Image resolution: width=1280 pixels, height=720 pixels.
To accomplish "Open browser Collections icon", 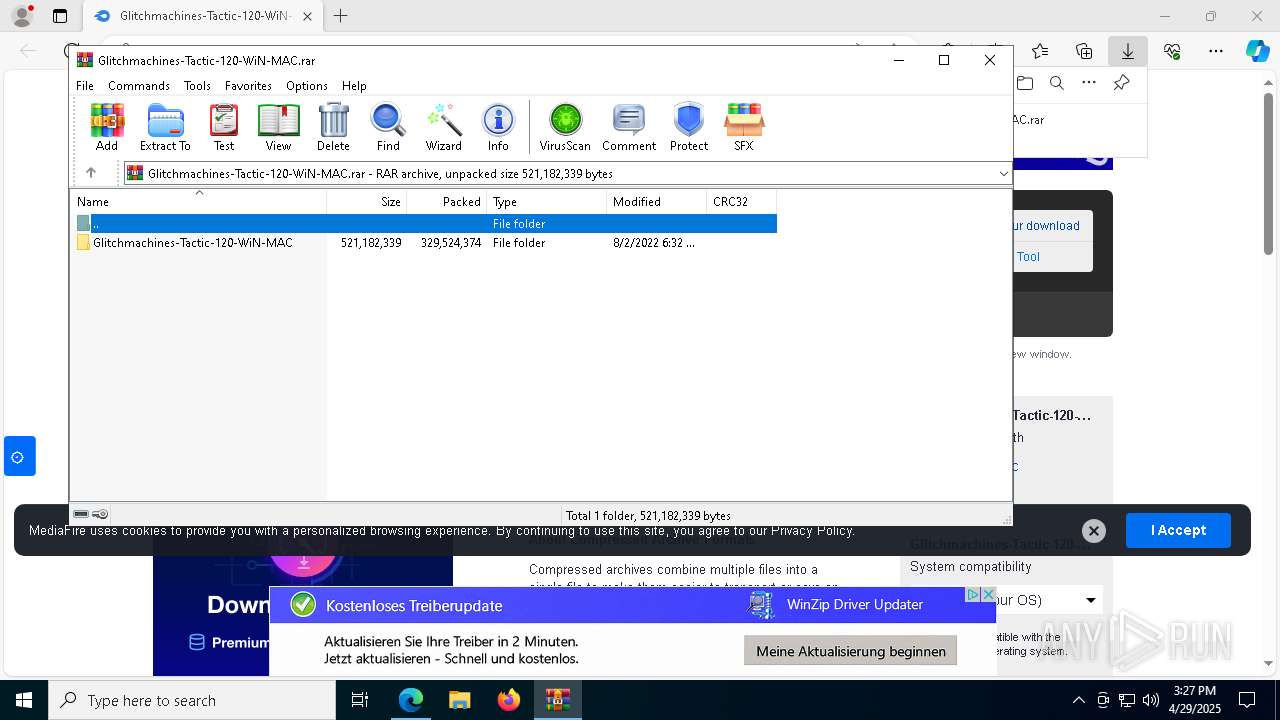I will 1084,51.
